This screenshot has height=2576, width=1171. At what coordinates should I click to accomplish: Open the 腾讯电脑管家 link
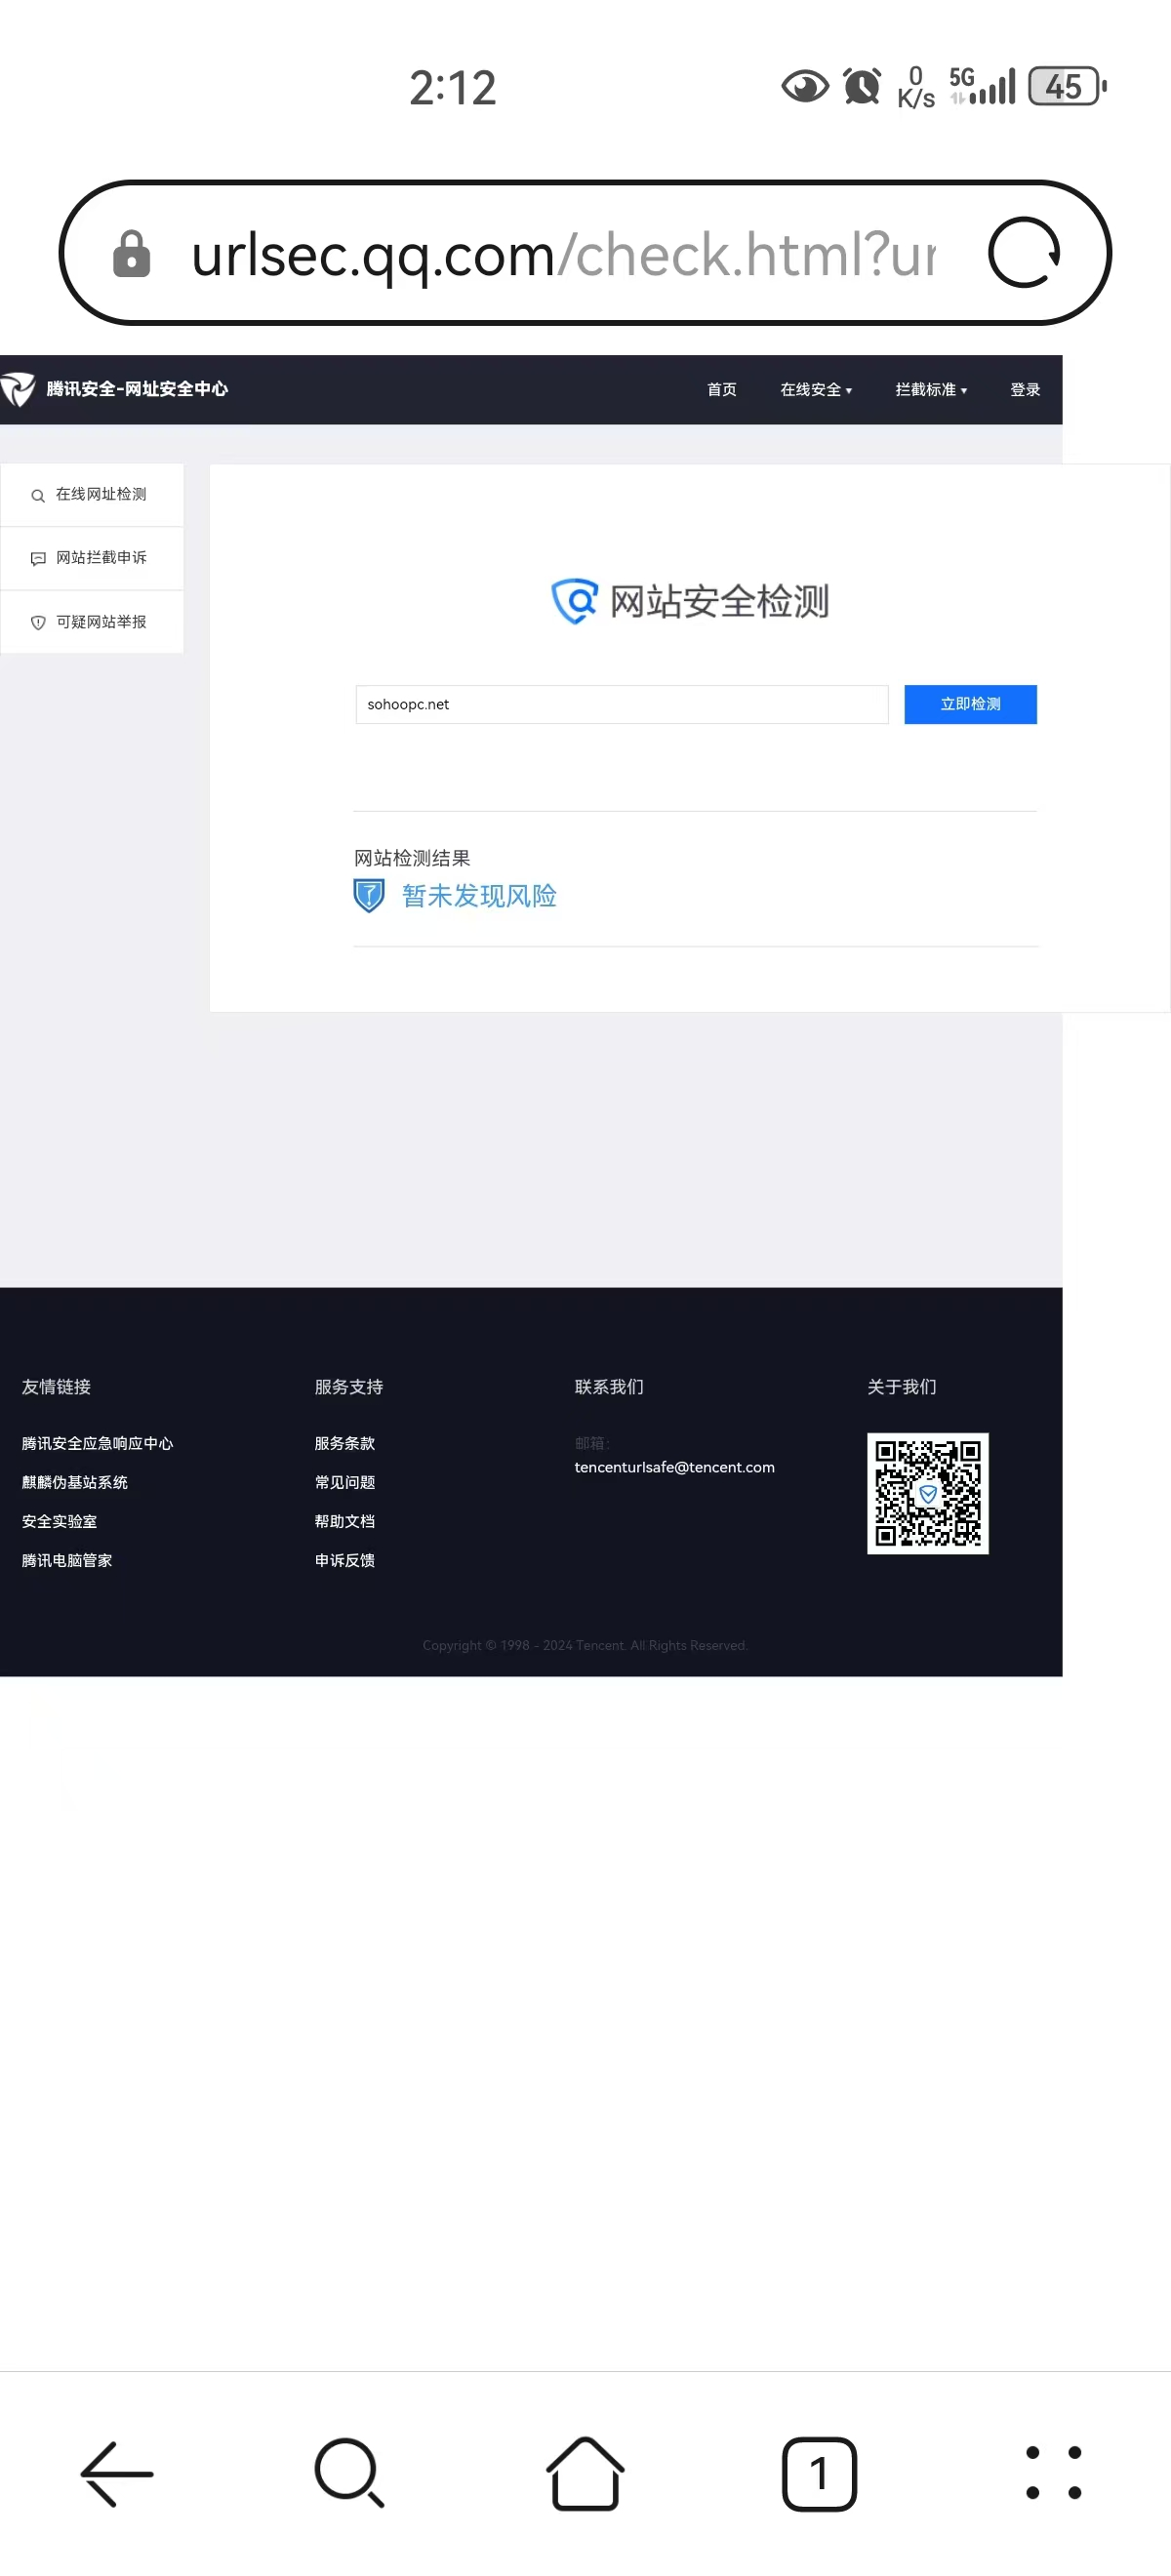(67, 1560)
